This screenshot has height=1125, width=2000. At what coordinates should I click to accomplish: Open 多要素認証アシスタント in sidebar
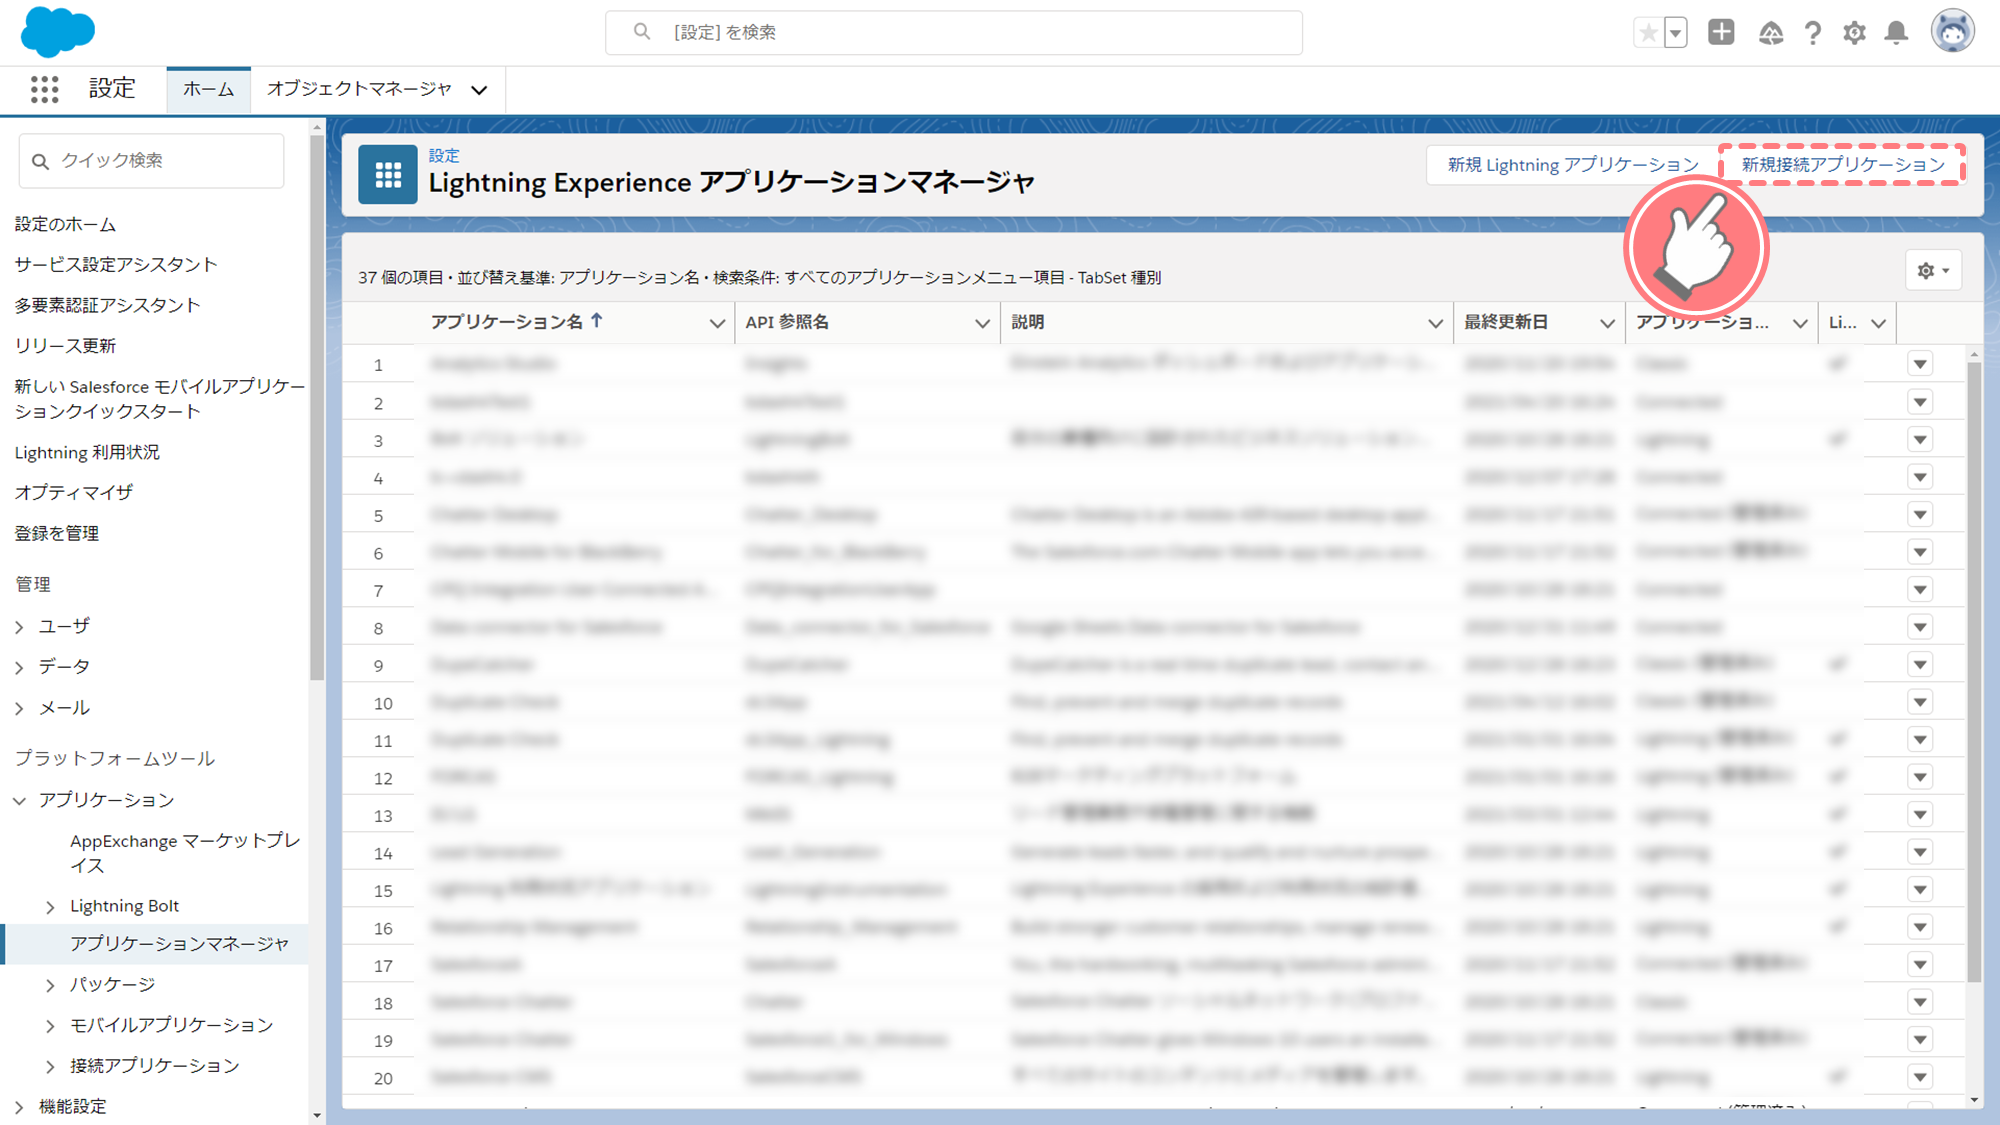point(107,305)
